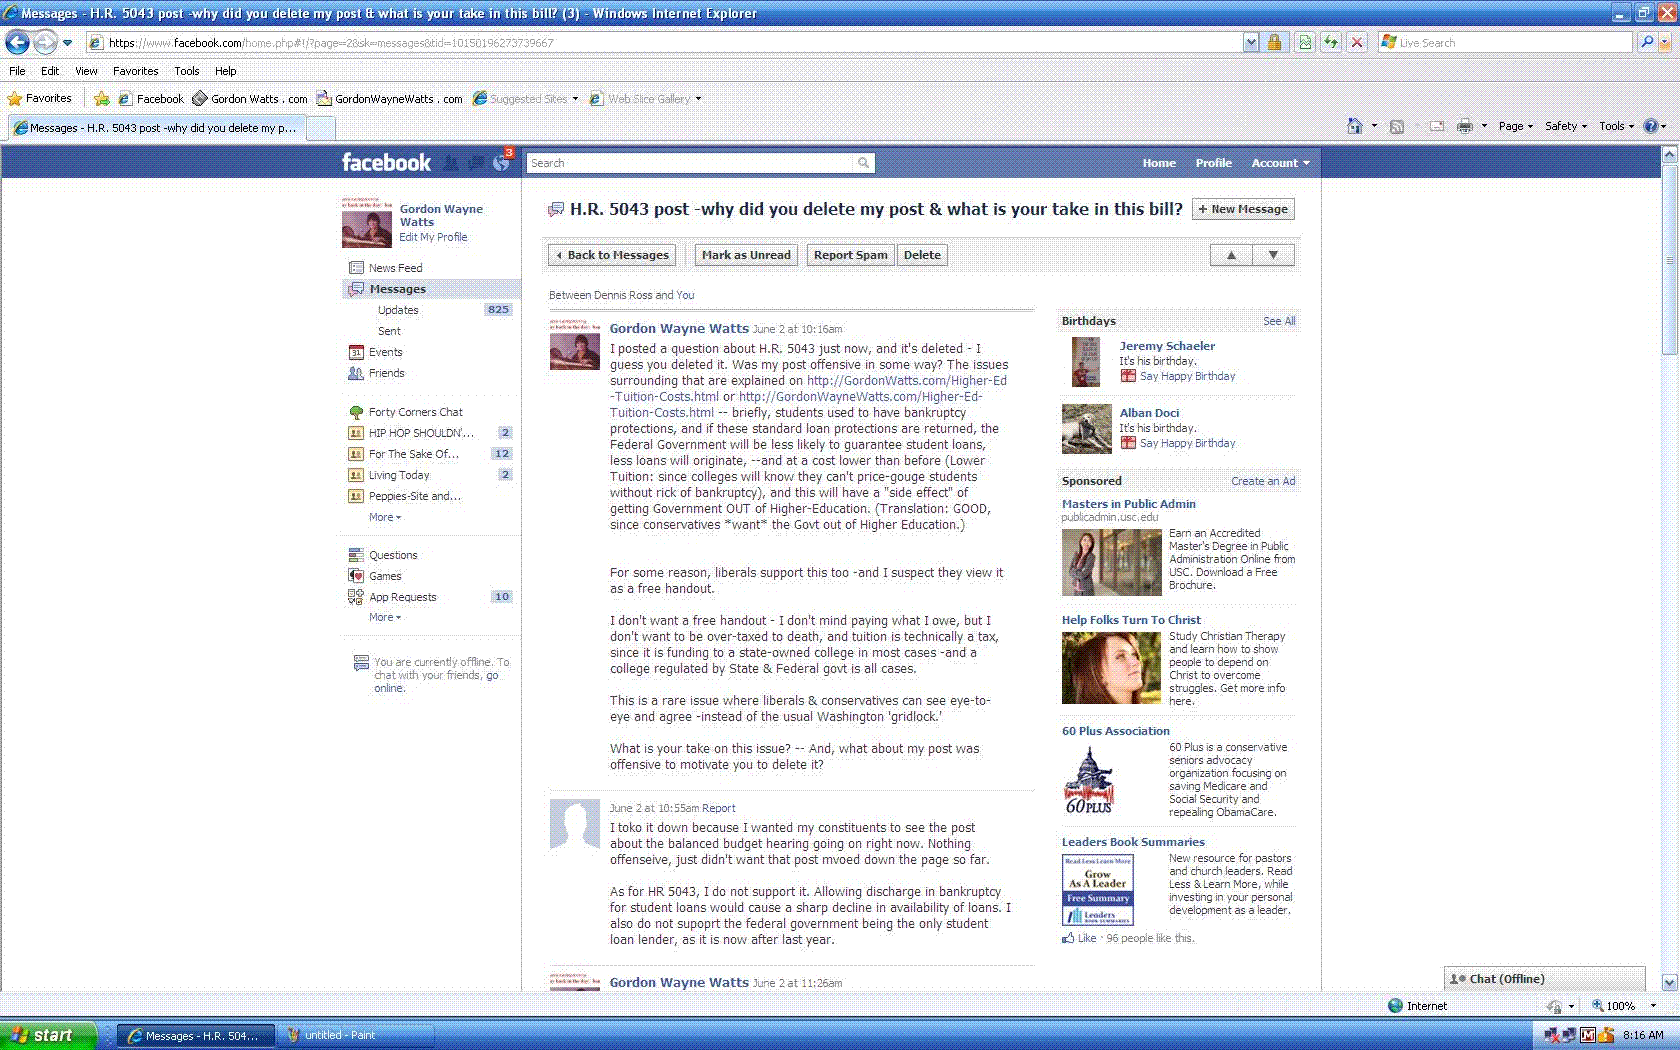Click Create an Ad link
The height and width of the screenshot is (1050, 1680).
pyautogui.click(x=1263, y=481)
